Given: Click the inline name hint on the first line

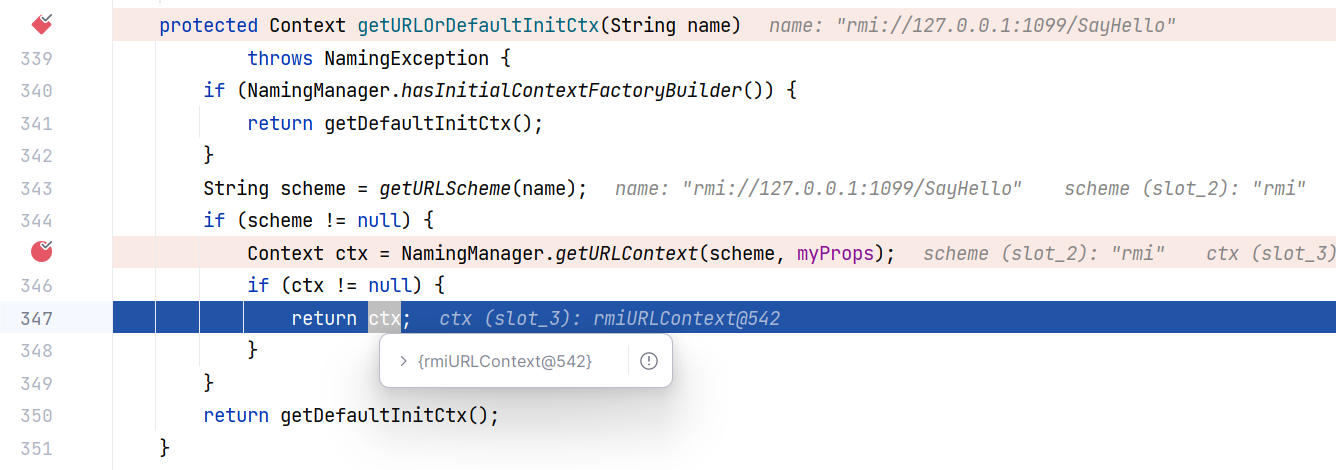Looking at the screenshot, I should click(972, 25).
